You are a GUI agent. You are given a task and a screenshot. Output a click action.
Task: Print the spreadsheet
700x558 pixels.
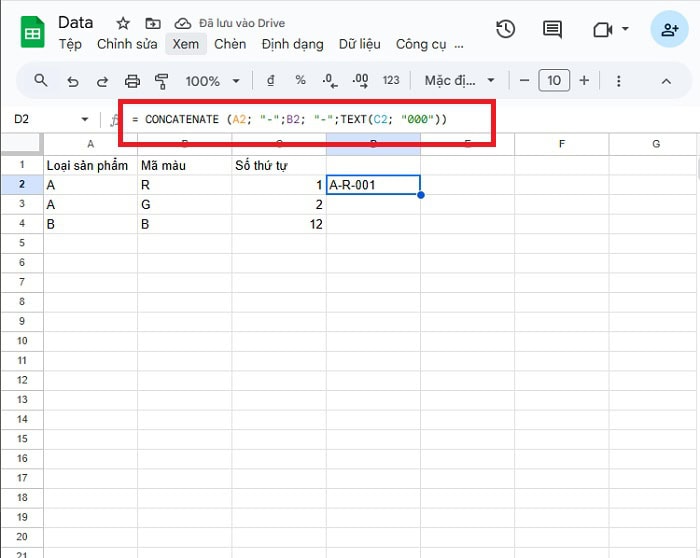pyautogui.click(x=132, y=81)
